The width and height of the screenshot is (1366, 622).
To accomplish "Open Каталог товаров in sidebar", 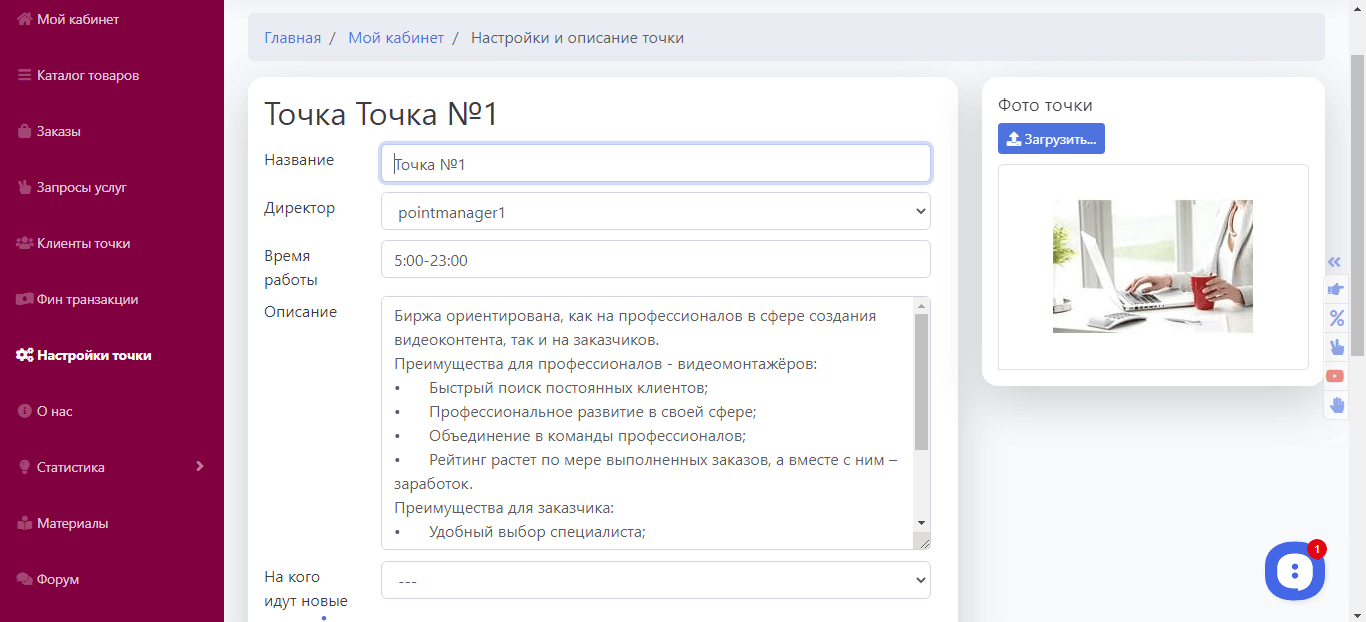I will [87, 75].
